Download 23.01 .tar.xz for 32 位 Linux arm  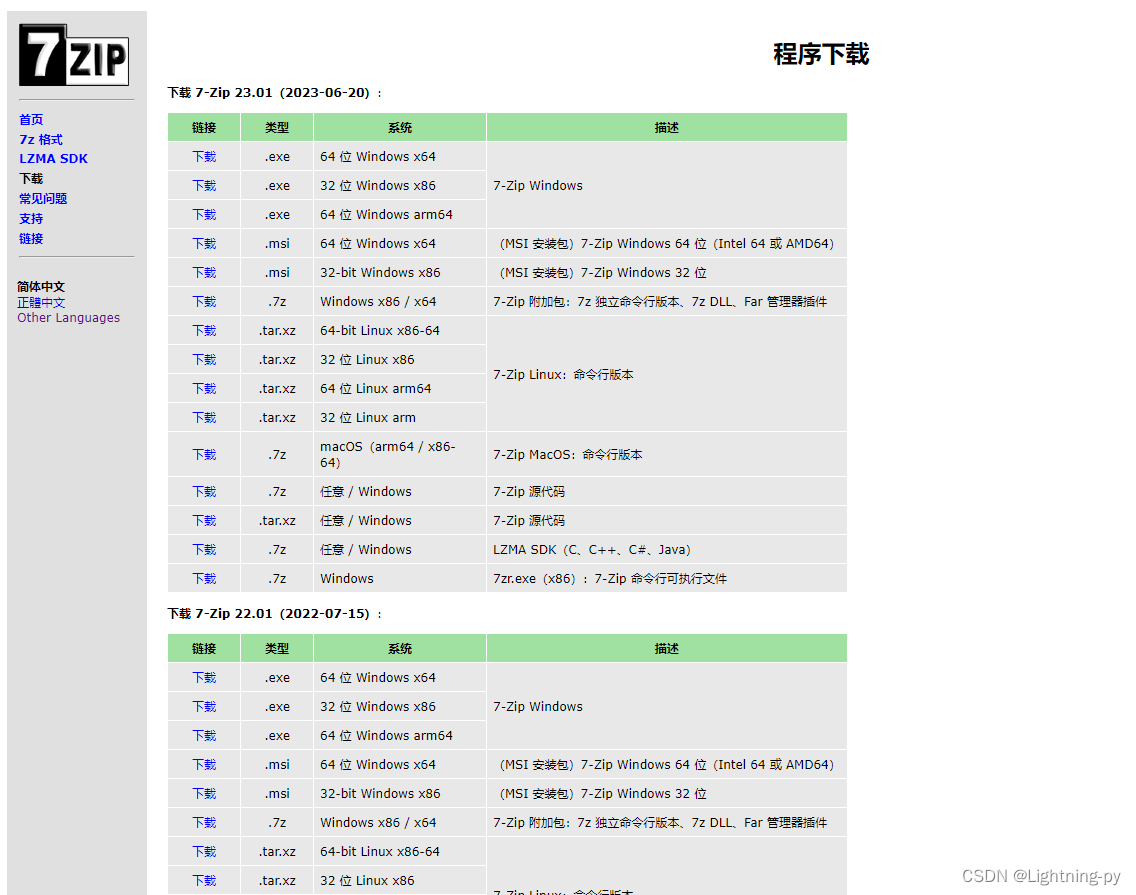(x=204, y=417)
